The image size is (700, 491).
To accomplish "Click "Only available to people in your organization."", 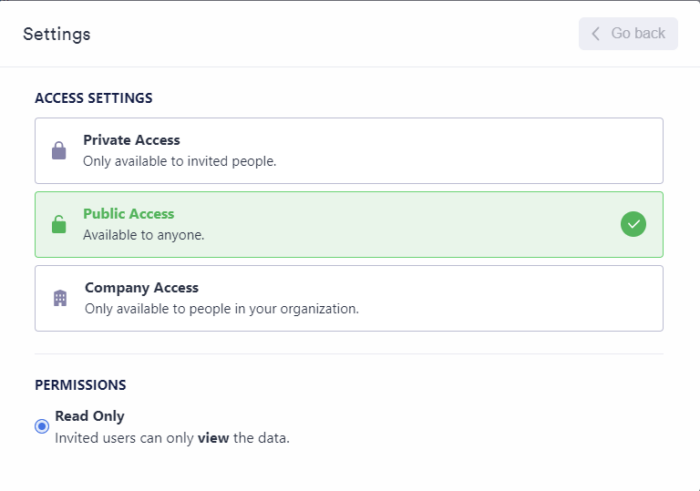I will tap(221, 308).
